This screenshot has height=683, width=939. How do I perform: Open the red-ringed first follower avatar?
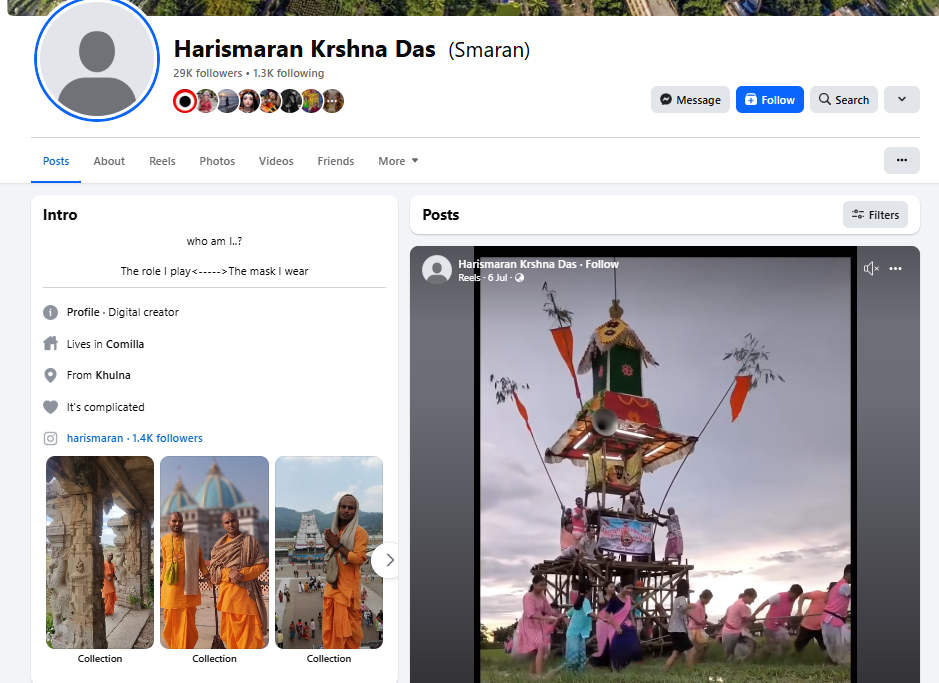184,101
